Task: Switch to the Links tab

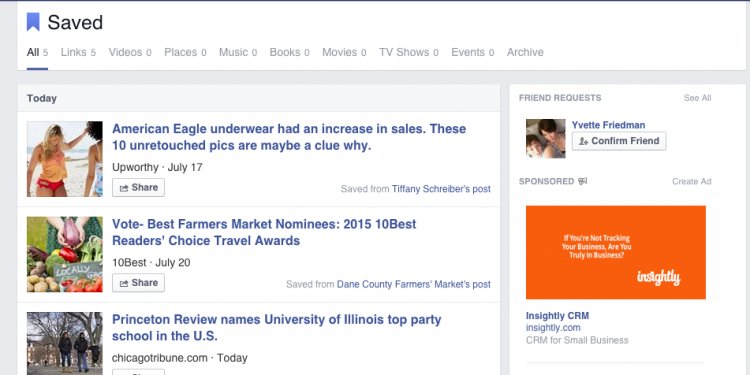Action: [78, 52]
